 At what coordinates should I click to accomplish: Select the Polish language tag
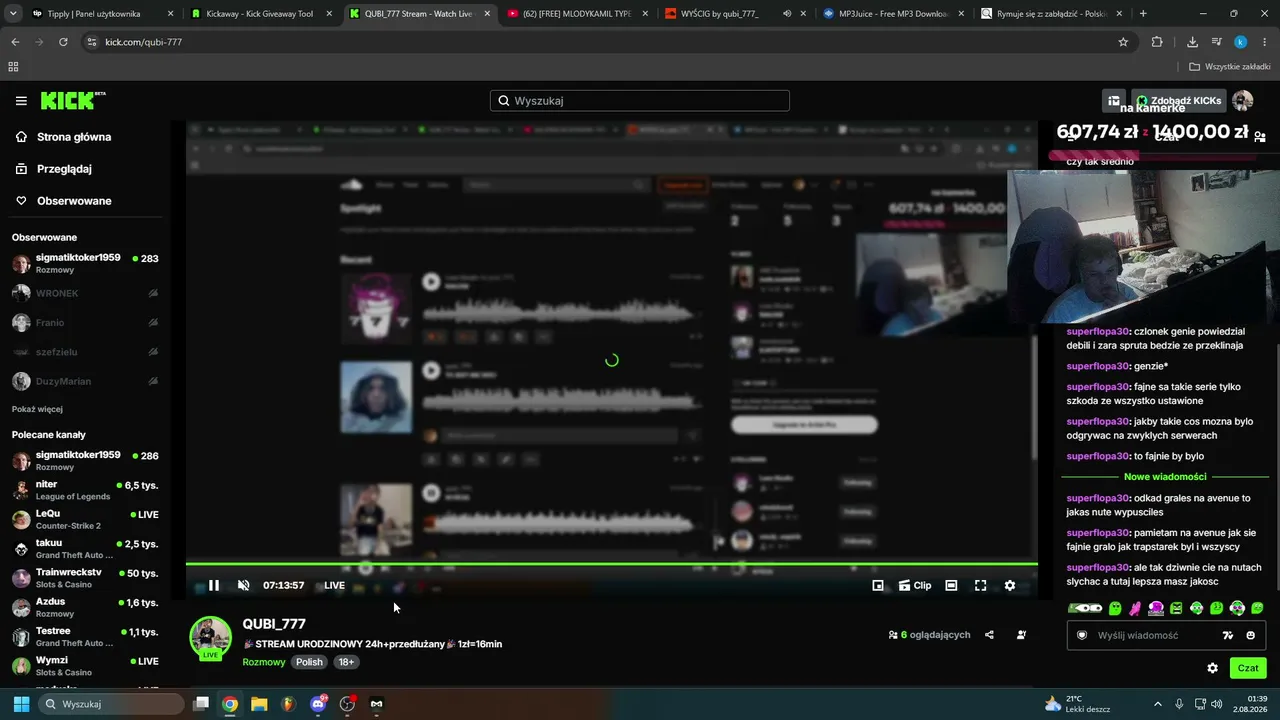tap(309, 662)
